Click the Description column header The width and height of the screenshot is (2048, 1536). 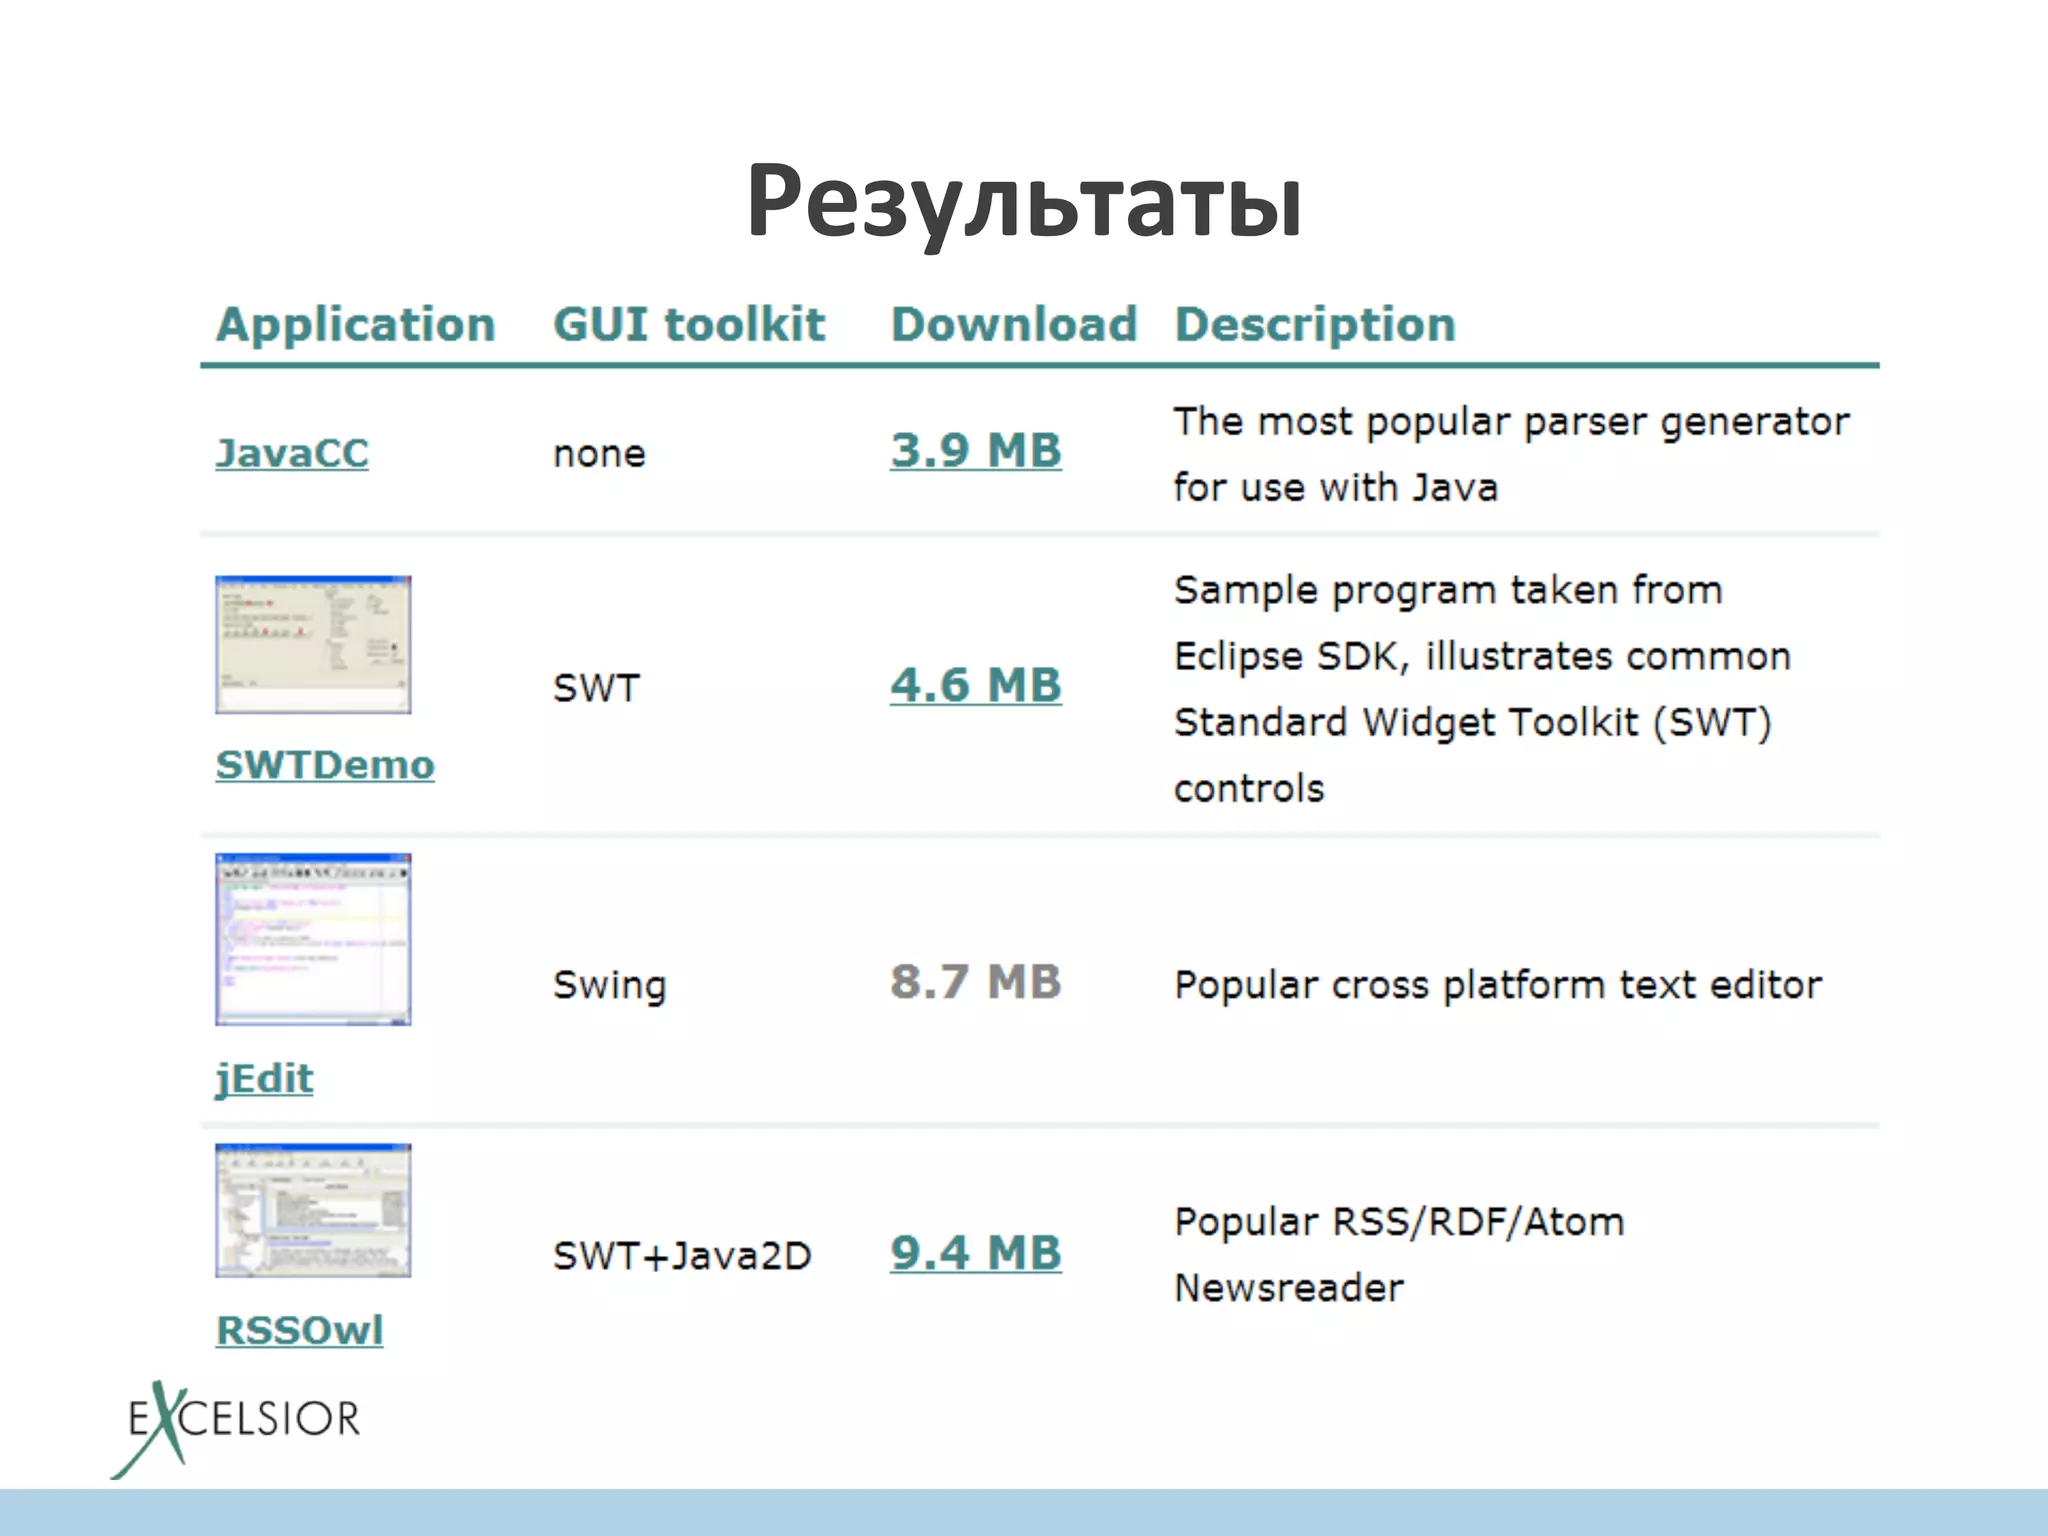pyautogui.click(x=1315, y=325)
